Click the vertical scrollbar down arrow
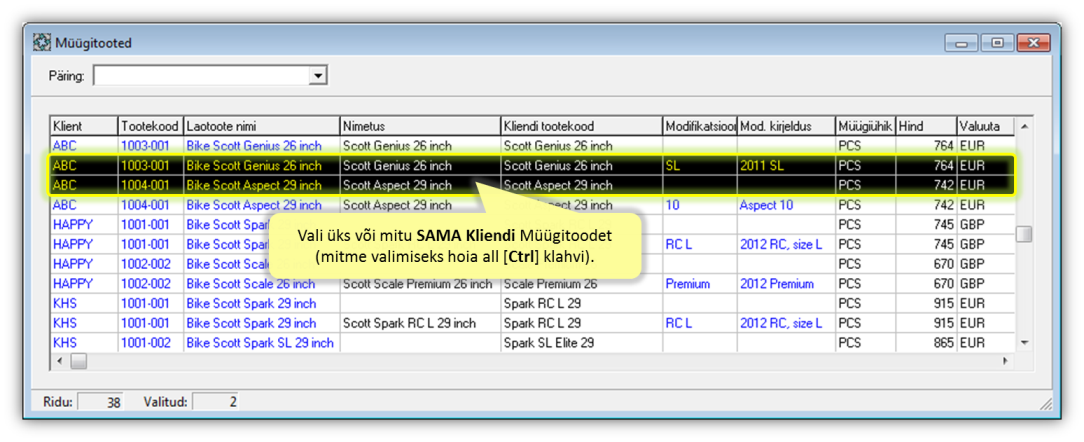The height and width of the screenshot is (442, 1084). coord(1025,343)
